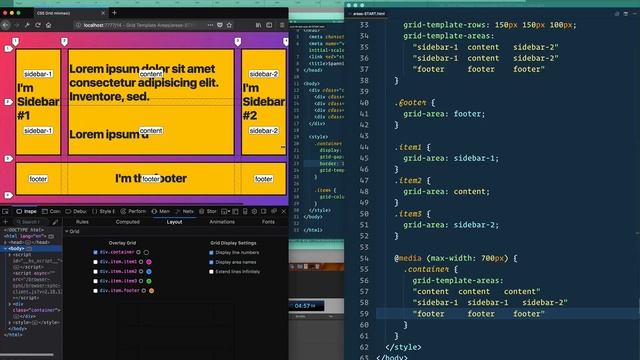Toggle Display area names checkbox
This screenshot has width=640, height=360.
tap(211, 262)
